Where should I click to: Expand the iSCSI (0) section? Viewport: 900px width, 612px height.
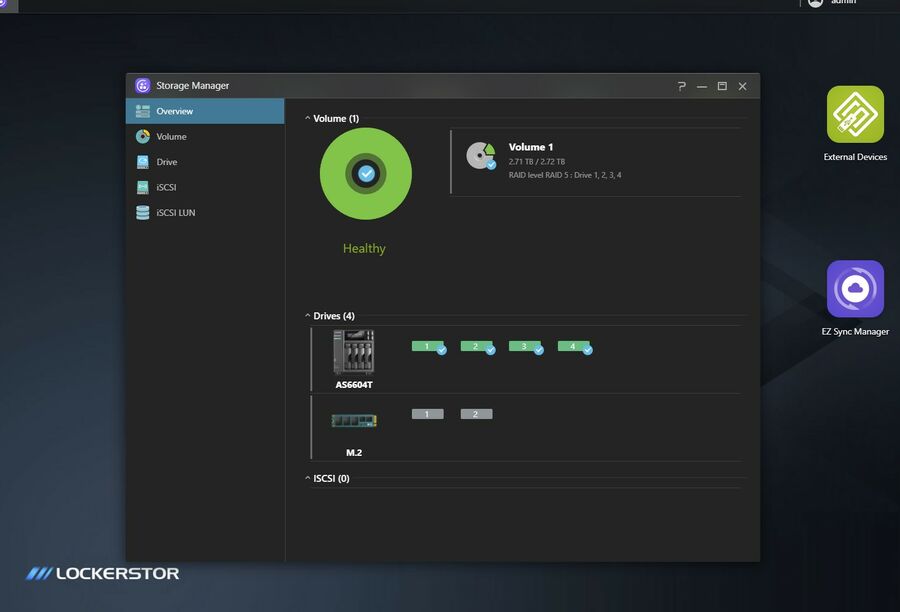pos(307,478)
